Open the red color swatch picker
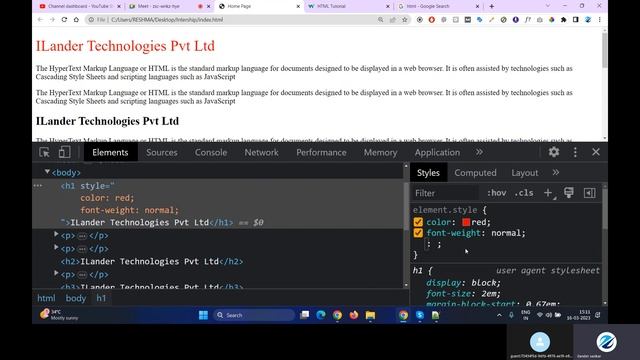Viewport: 640px width, 360px height. (466, 222)
